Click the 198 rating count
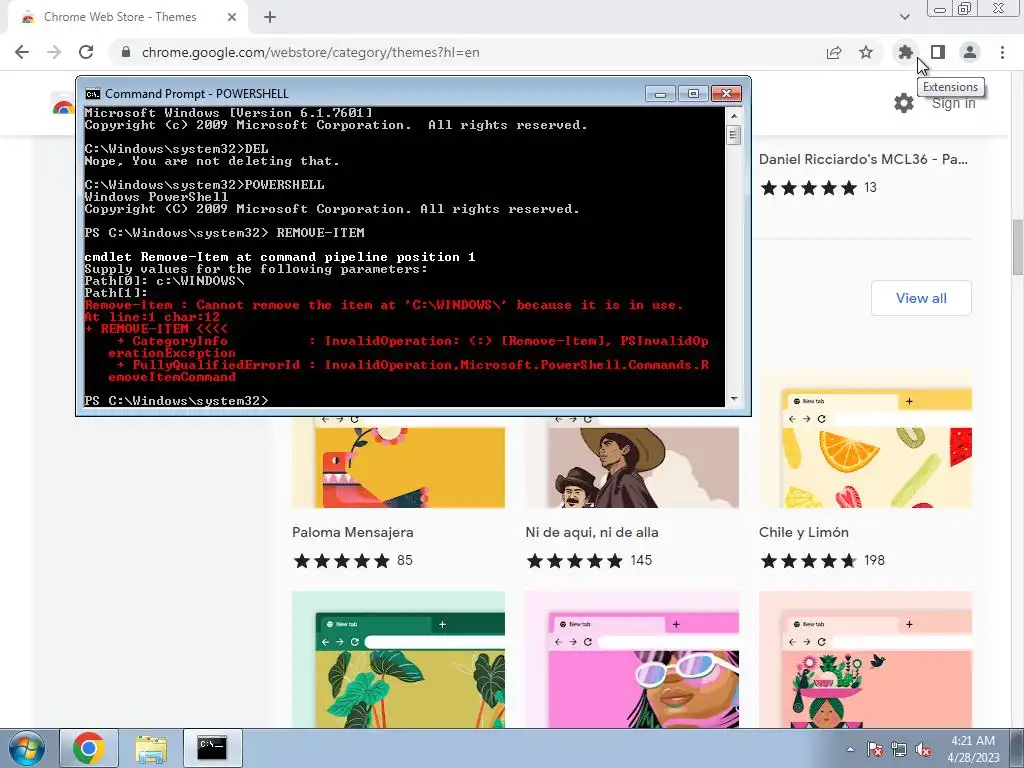 coord(874,560)
